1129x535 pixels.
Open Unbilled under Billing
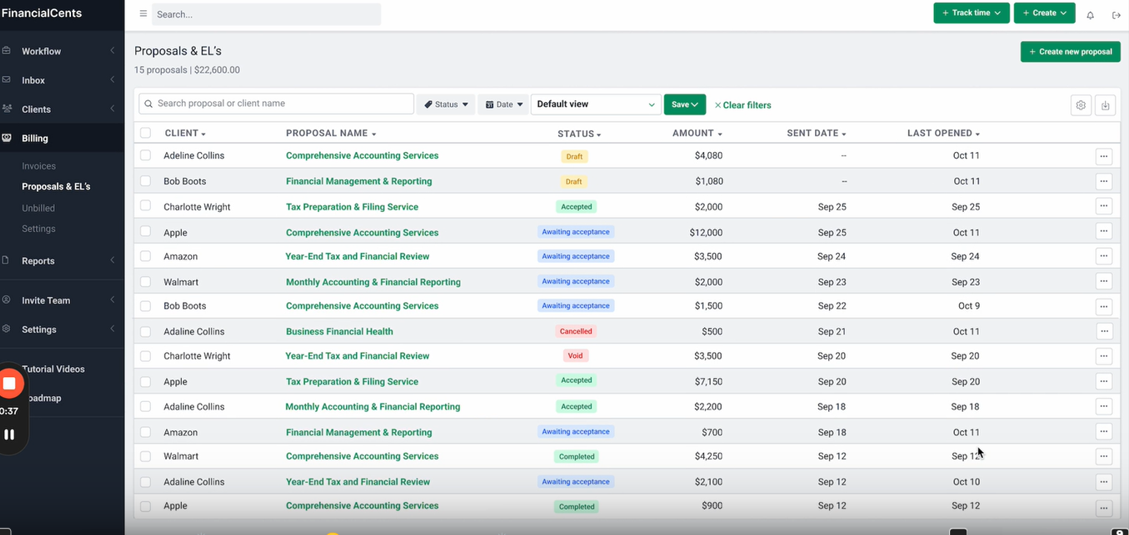[x=38, y=208]
